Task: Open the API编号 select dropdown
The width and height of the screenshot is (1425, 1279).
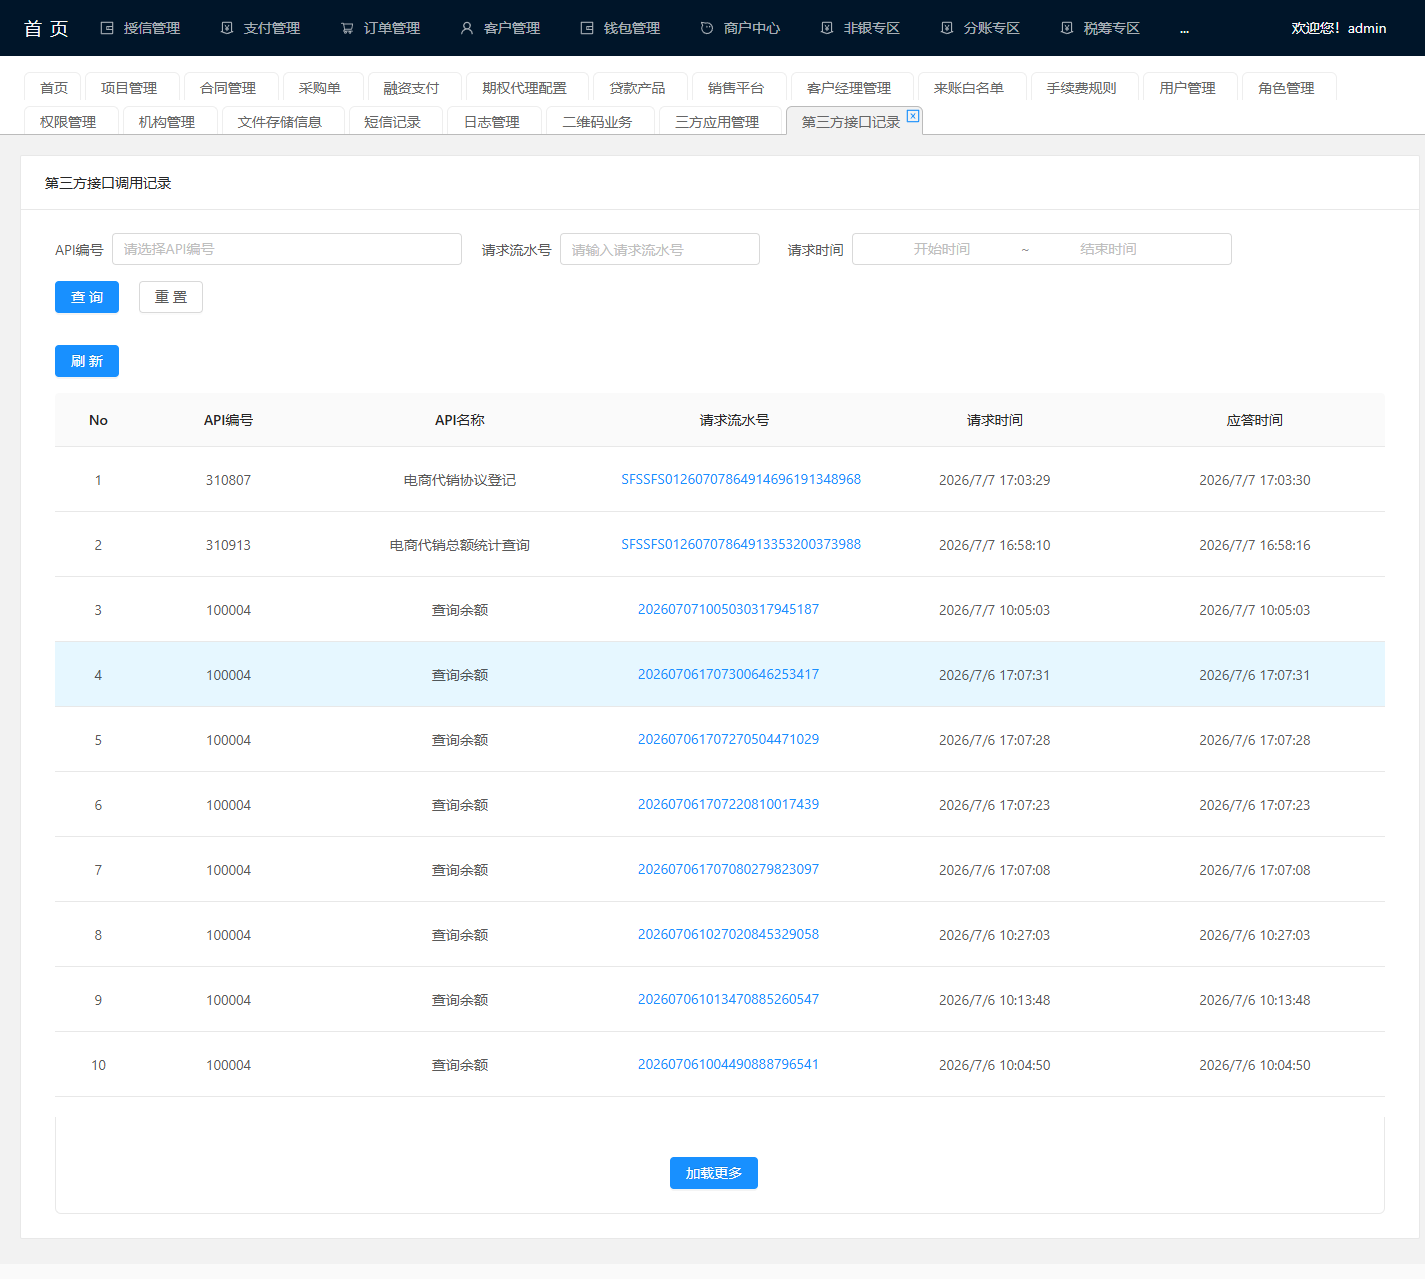Action: (x=287, y=249)
